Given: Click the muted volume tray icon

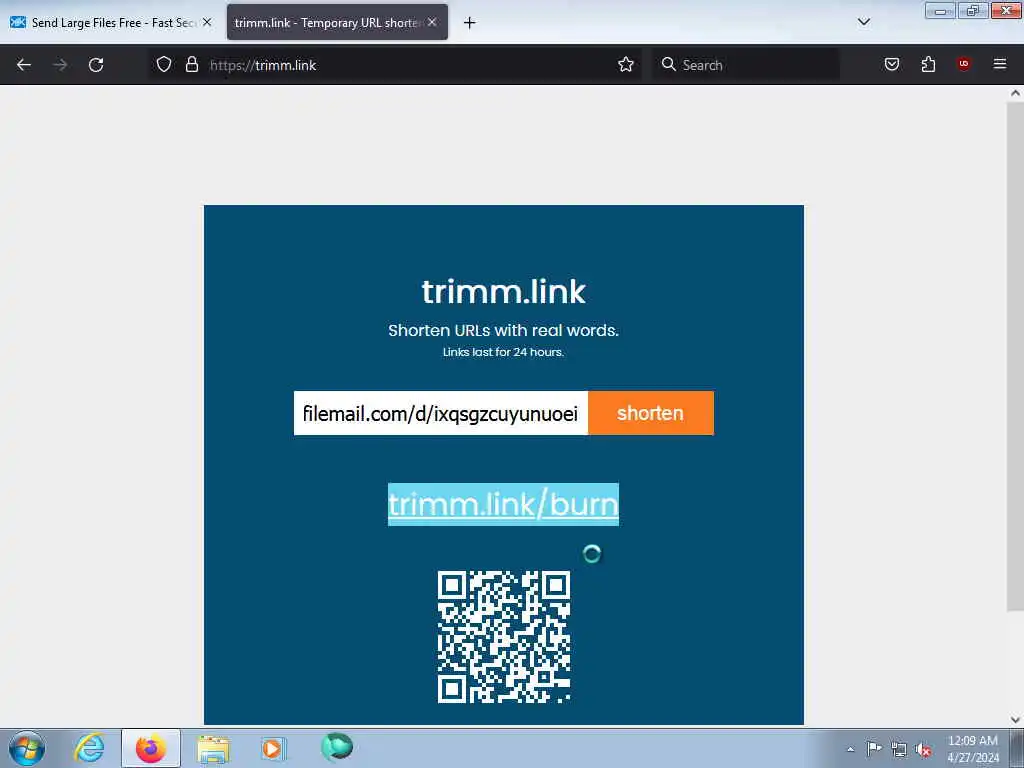Looking at the screenshot, I should 923,750.
